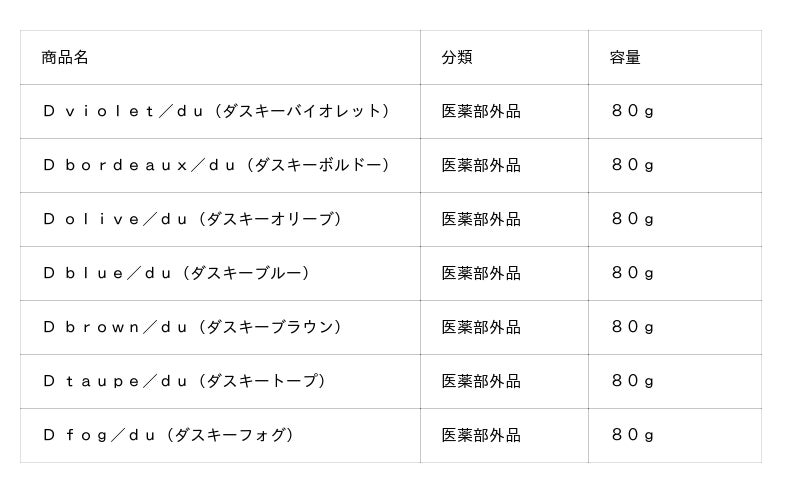Click 80g in the D fog row
Screen dimensions: 800x493
633,435
